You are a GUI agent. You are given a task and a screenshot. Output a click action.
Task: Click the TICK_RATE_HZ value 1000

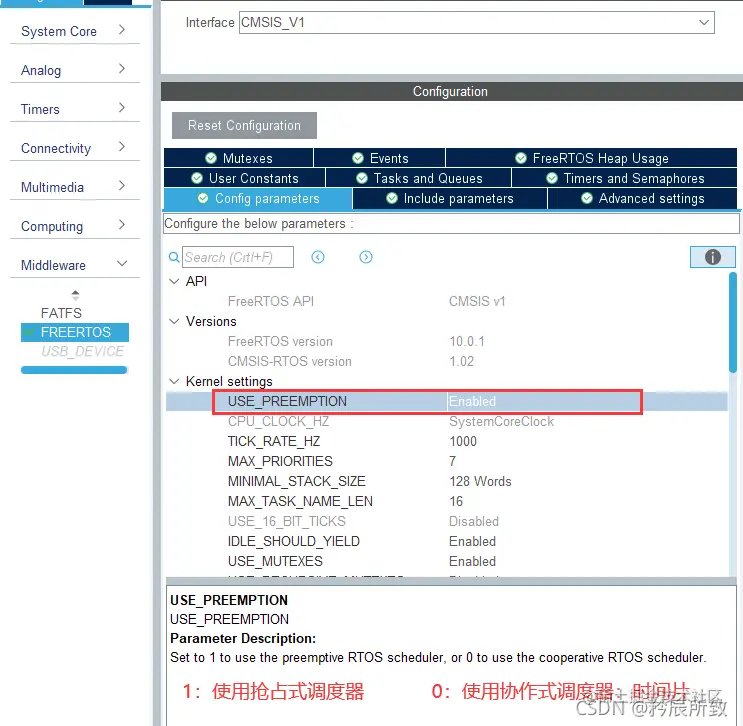pyautogui.click(x=463, y=442)
